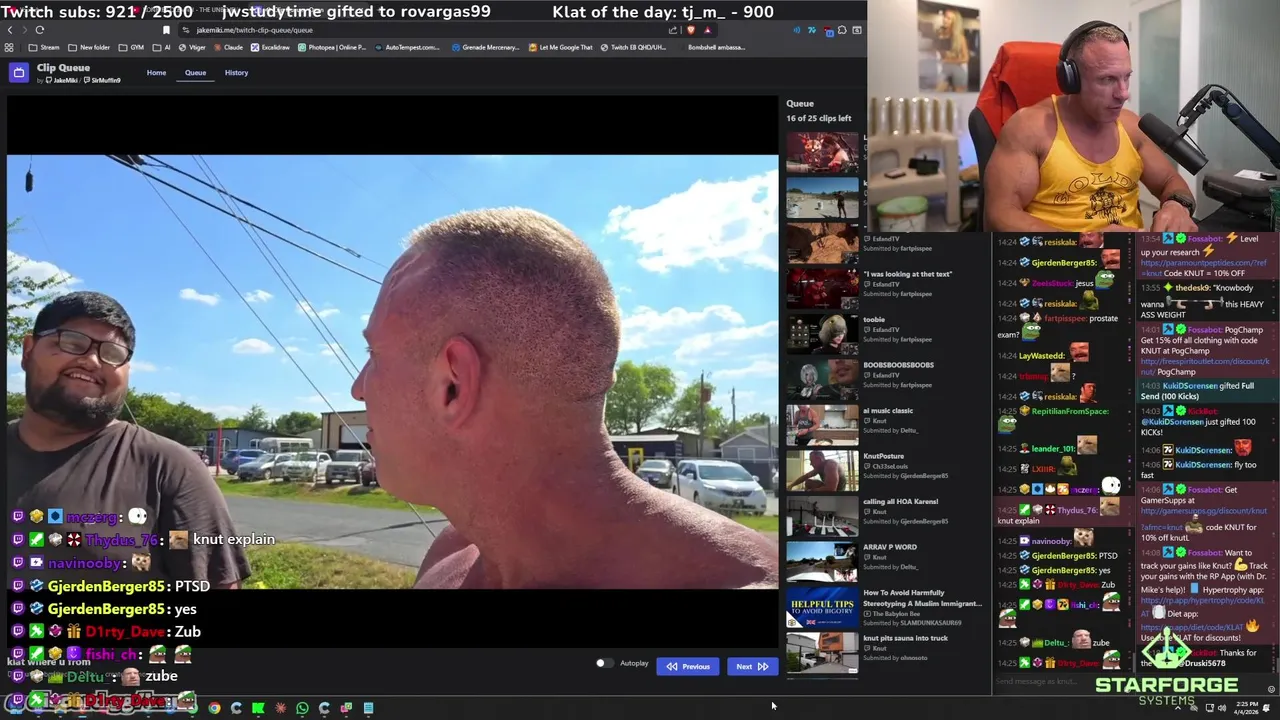Select the How To Avoid Harmfully Stereotyping clip
This screenshot has height=720, width=1280.
point(822,607)
